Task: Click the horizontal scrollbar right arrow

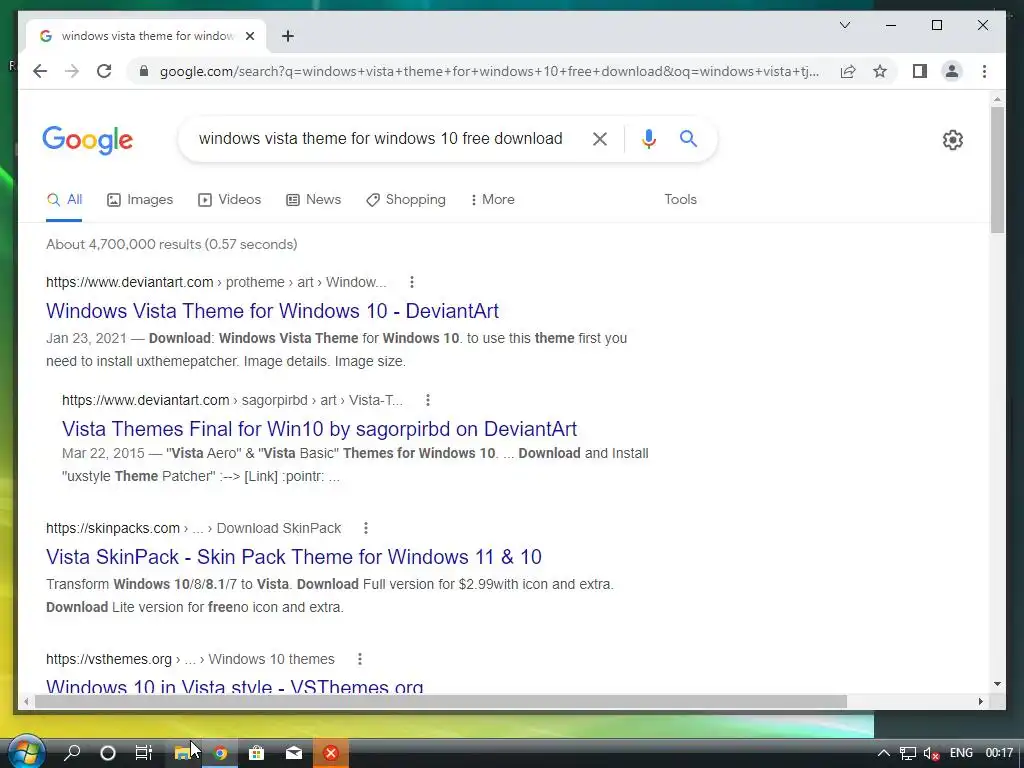Action: tap(980, 701)
